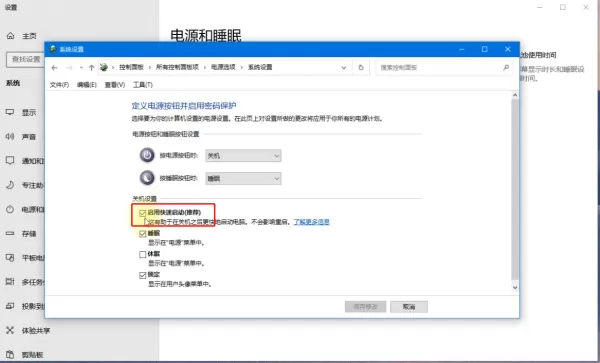Open 声音 in Settings sidebar
This screenshot has width=600, height=363.
coord(22,137)
